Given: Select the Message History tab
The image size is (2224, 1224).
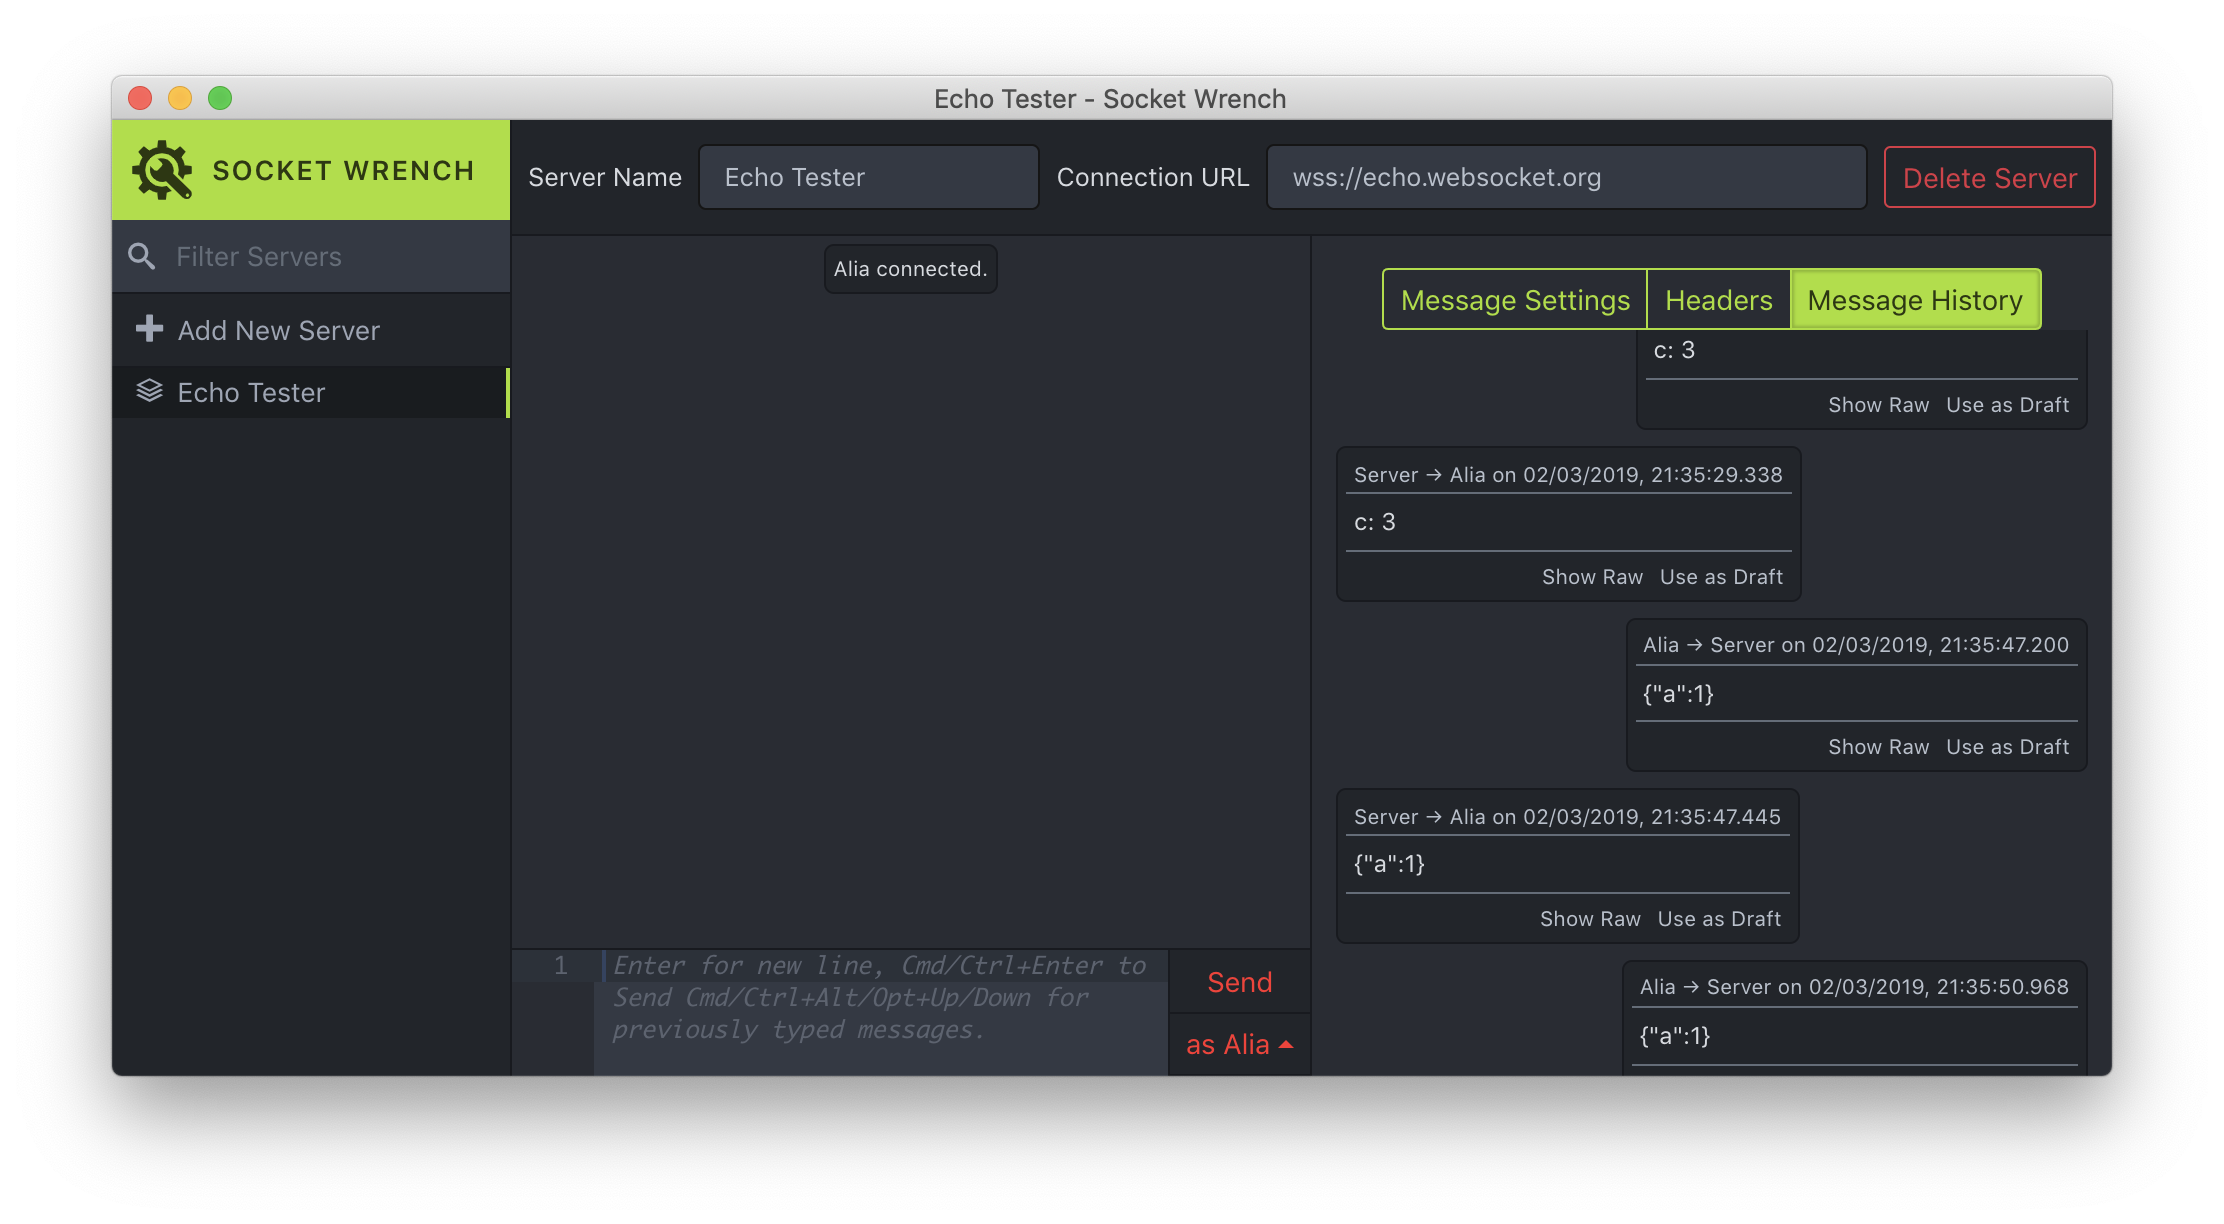Looking at the screenshot, I should [1914, 299].
